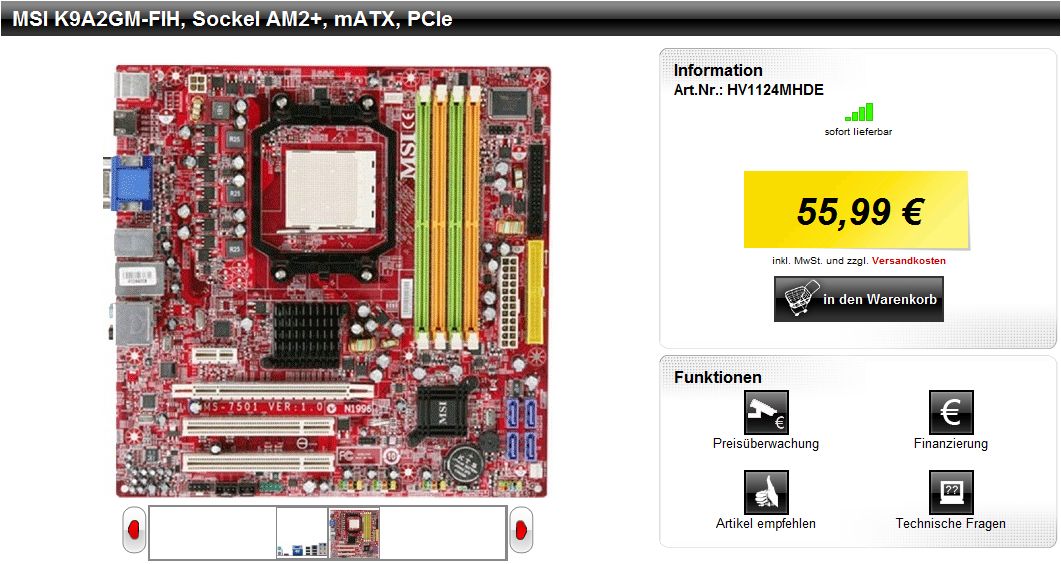Open the Versandkosten link
The height and width of the screenshot is (564, 1061).
[909, 260]
